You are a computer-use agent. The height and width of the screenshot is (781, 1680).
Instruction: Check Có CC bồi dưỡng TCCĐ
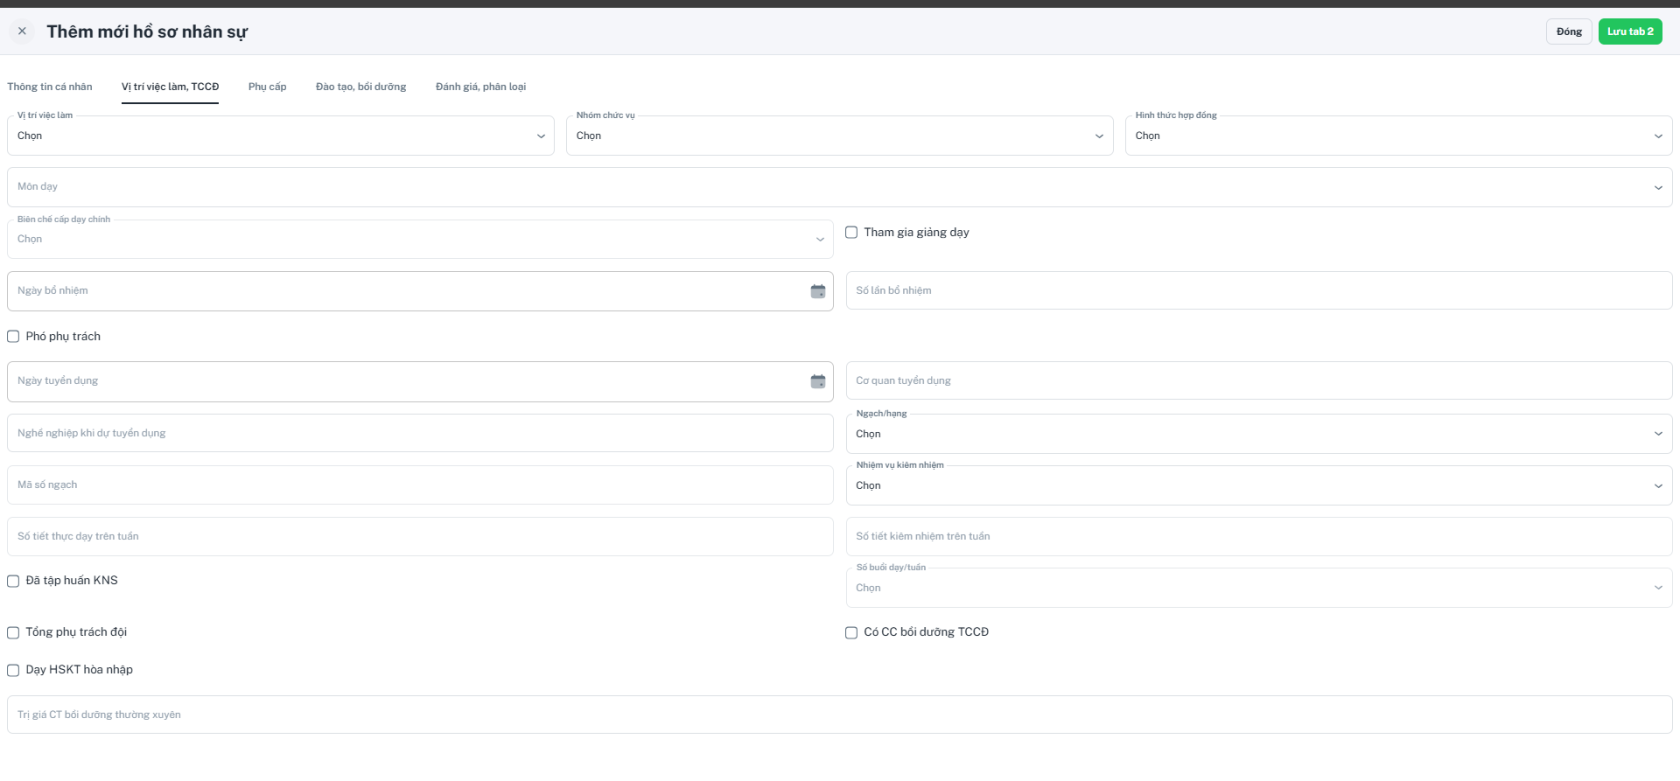pos(852,633)
